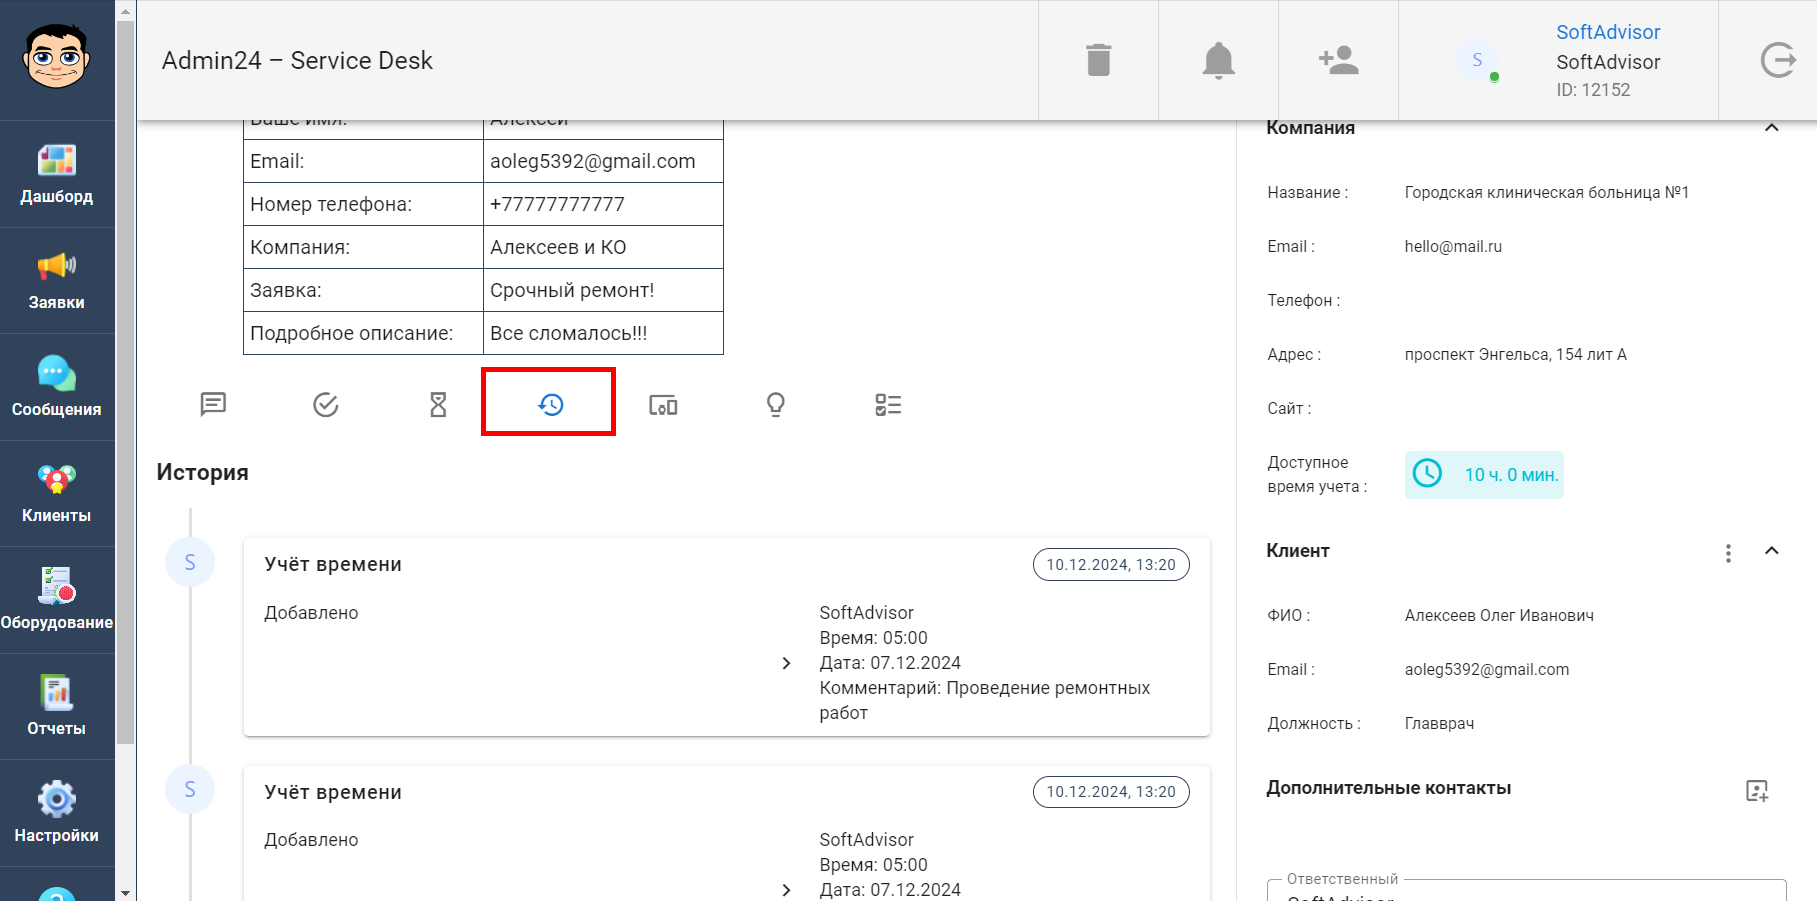Click the SoftAdvisor profile link
Viewport: 1817px width, 901px height.
point(1607,32)
